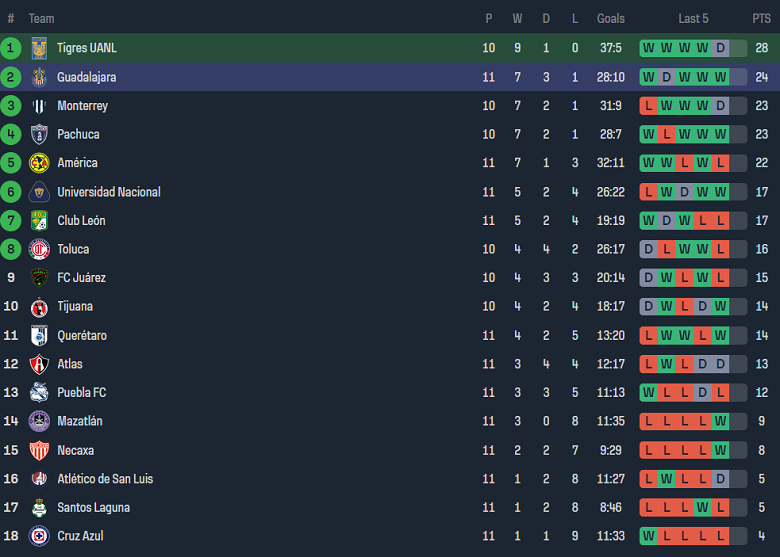Click the Last 5 column header
Viewport: 780px width, 557px height.
(x=693, y=19)
